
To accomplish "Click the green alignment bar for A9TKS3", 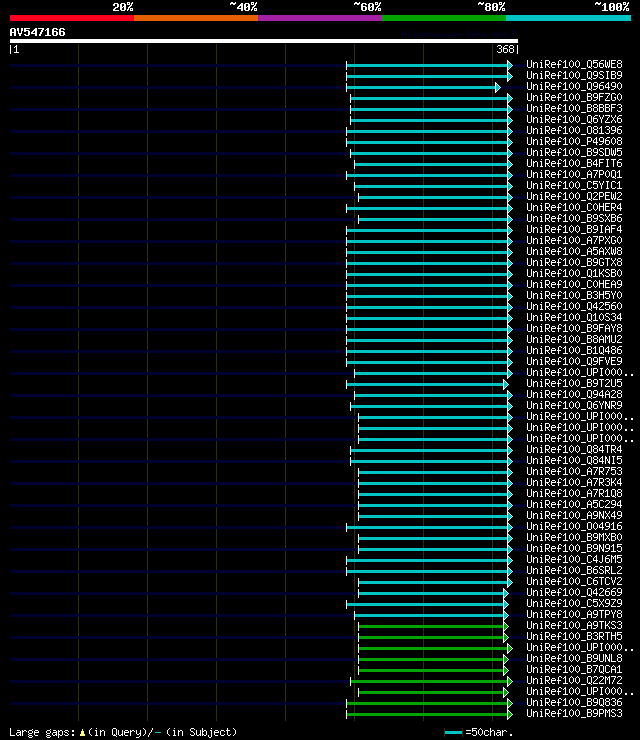I will pyautogui.click(x=433, y=627).
